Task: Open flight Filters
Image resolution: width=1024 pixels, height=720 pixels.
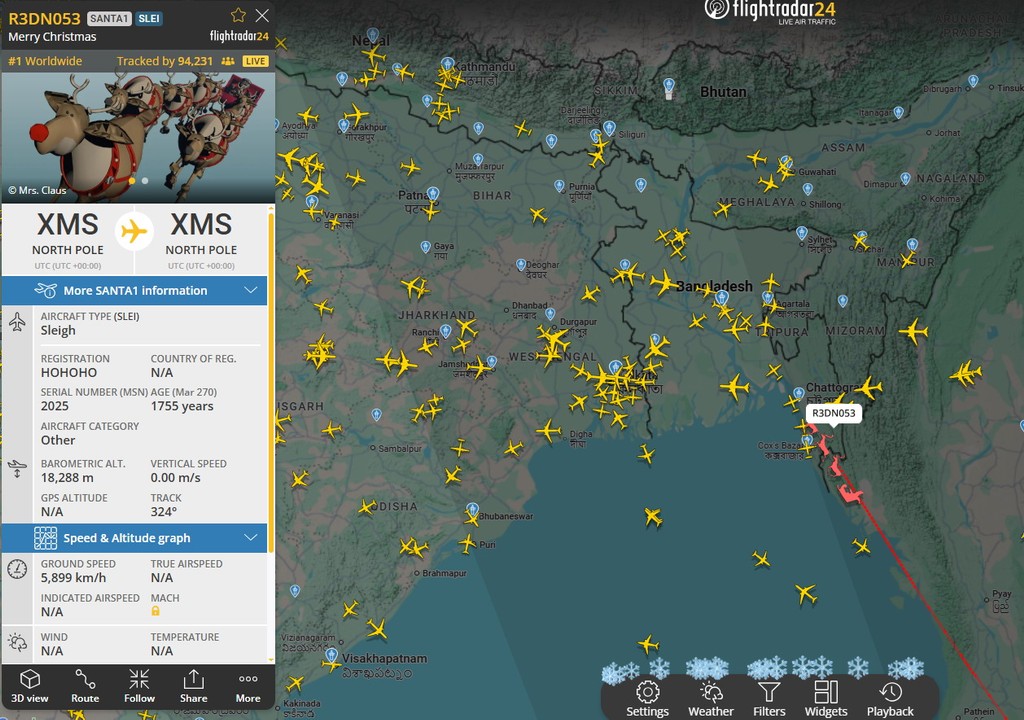Action: (769, 699)
